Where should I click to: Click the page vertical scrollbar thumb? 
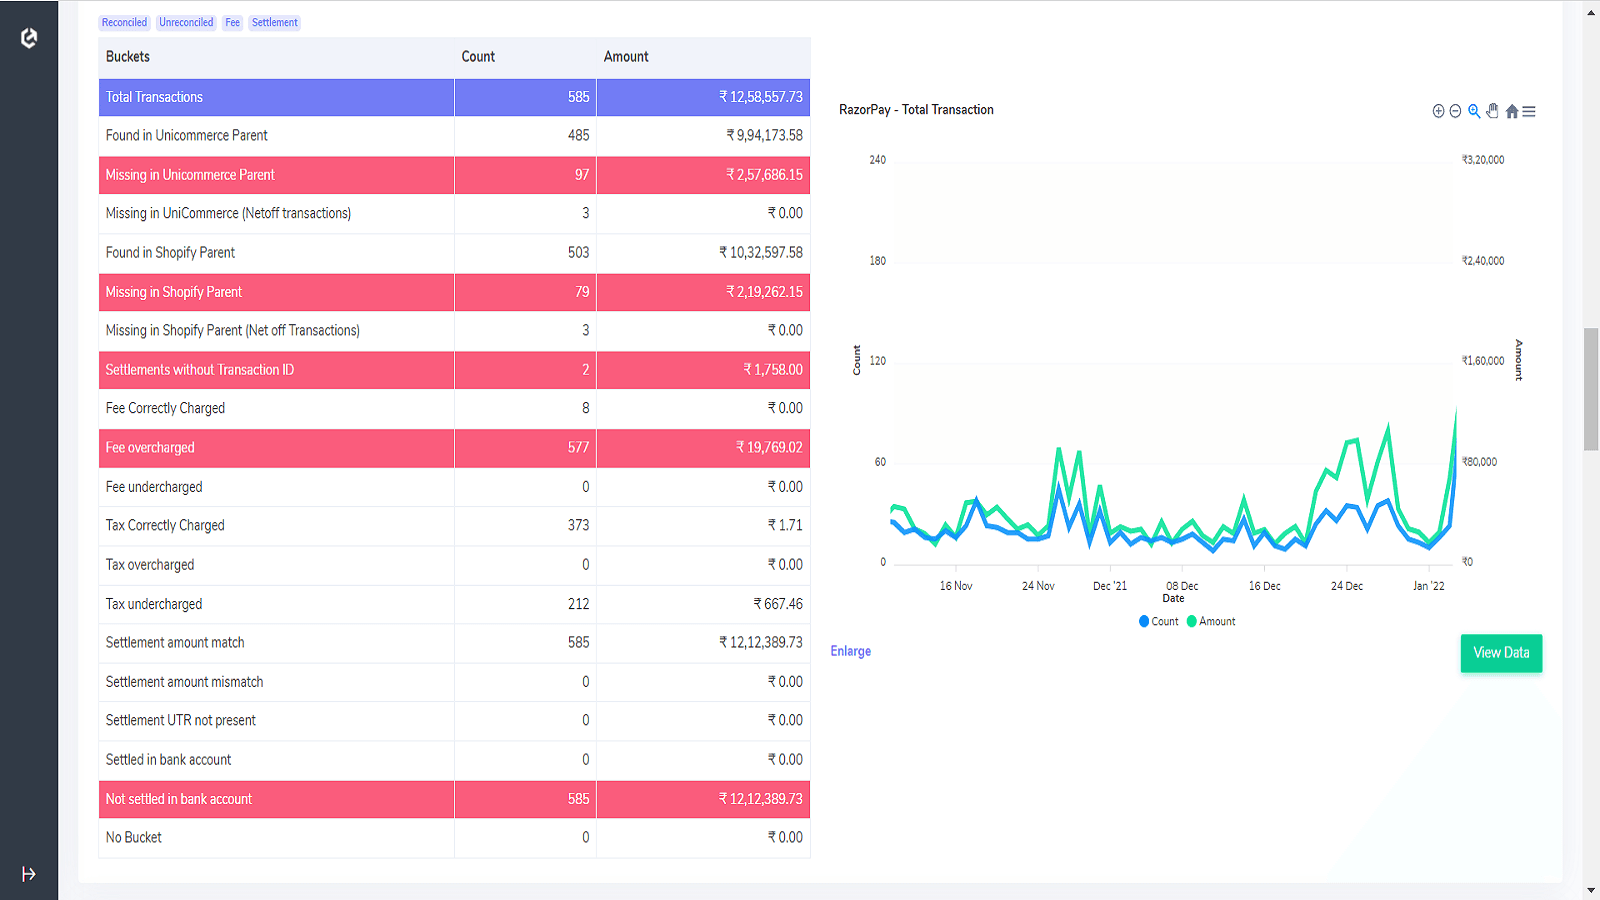[x=1591, y=389]
